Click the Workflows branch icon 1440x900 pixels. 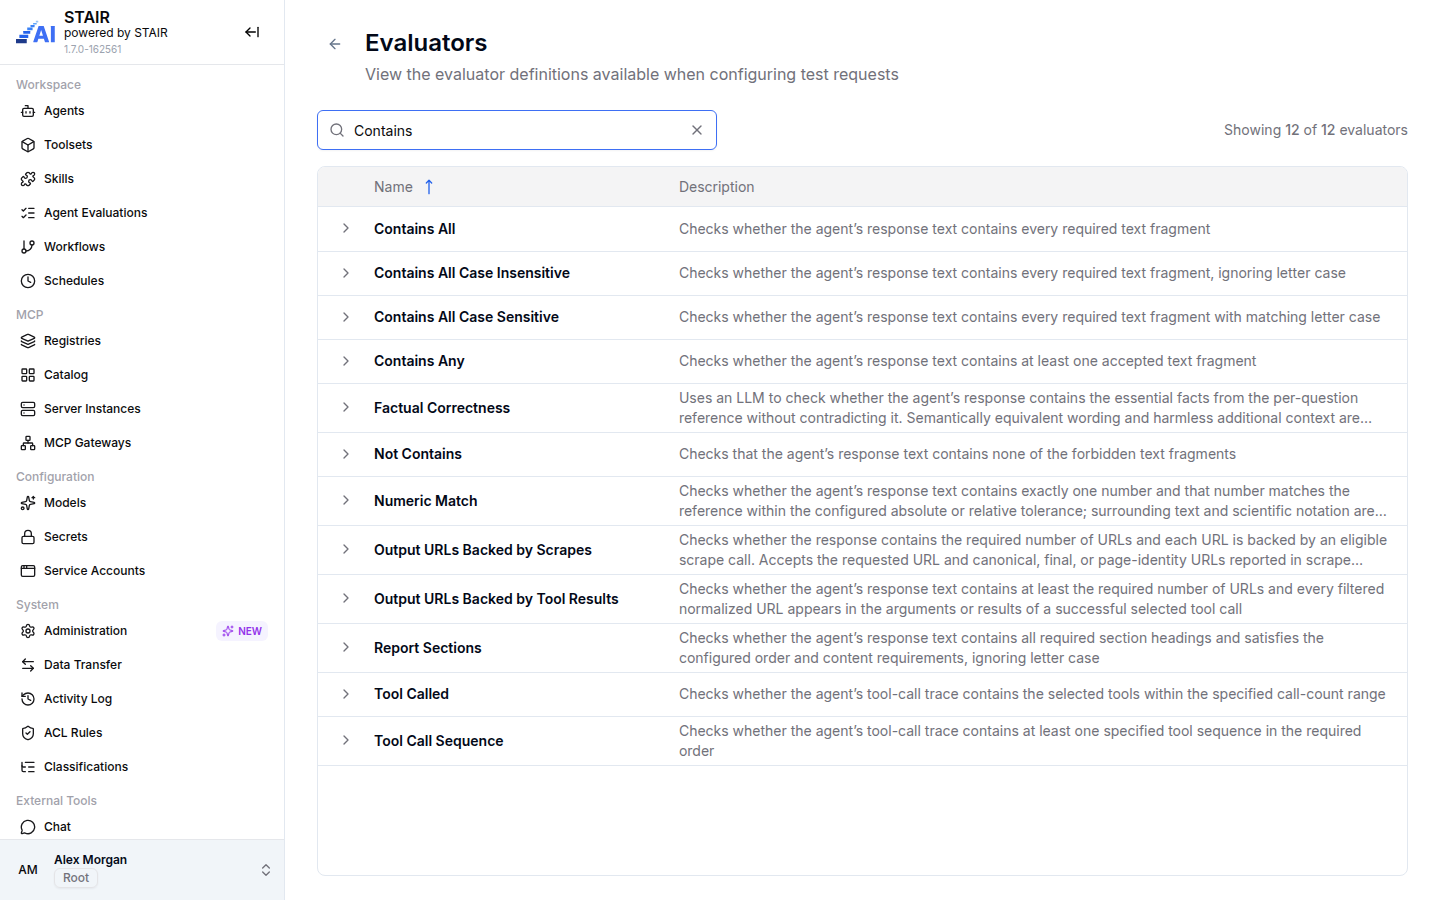point(28,247)
